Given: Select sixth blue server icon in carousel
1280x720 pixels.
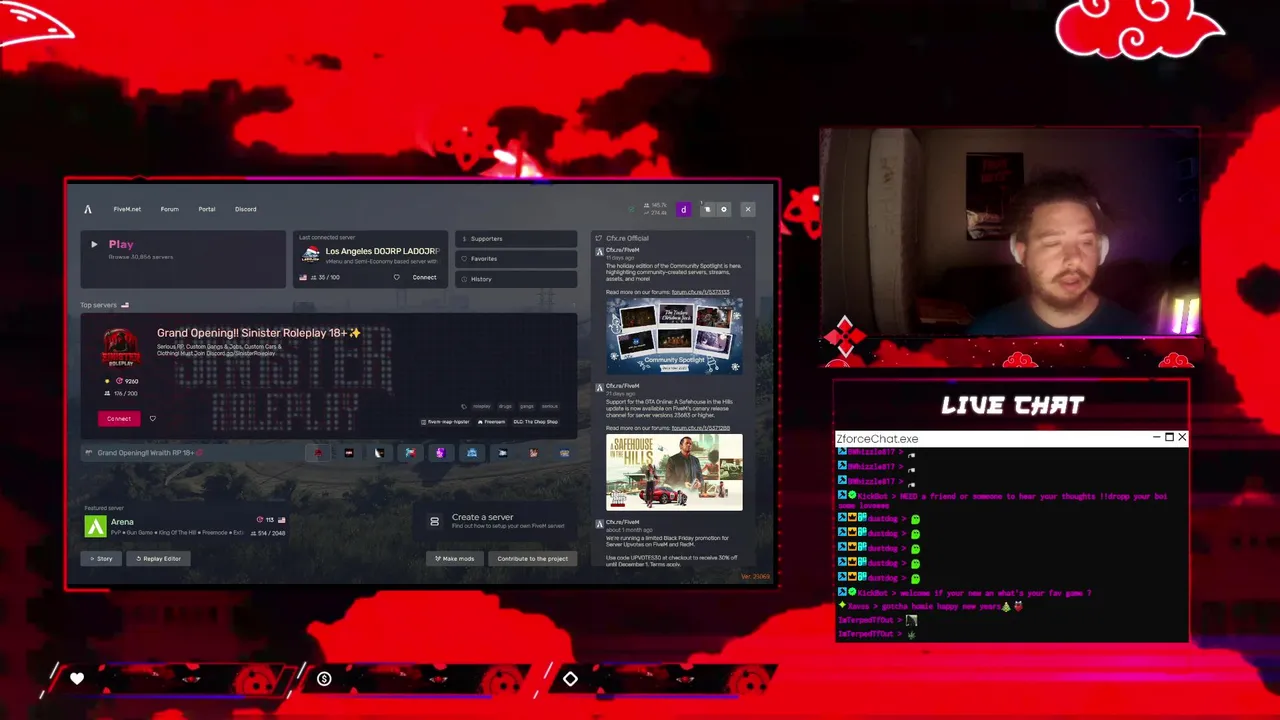Looking at the screenshot, I should tap(471, 453).
